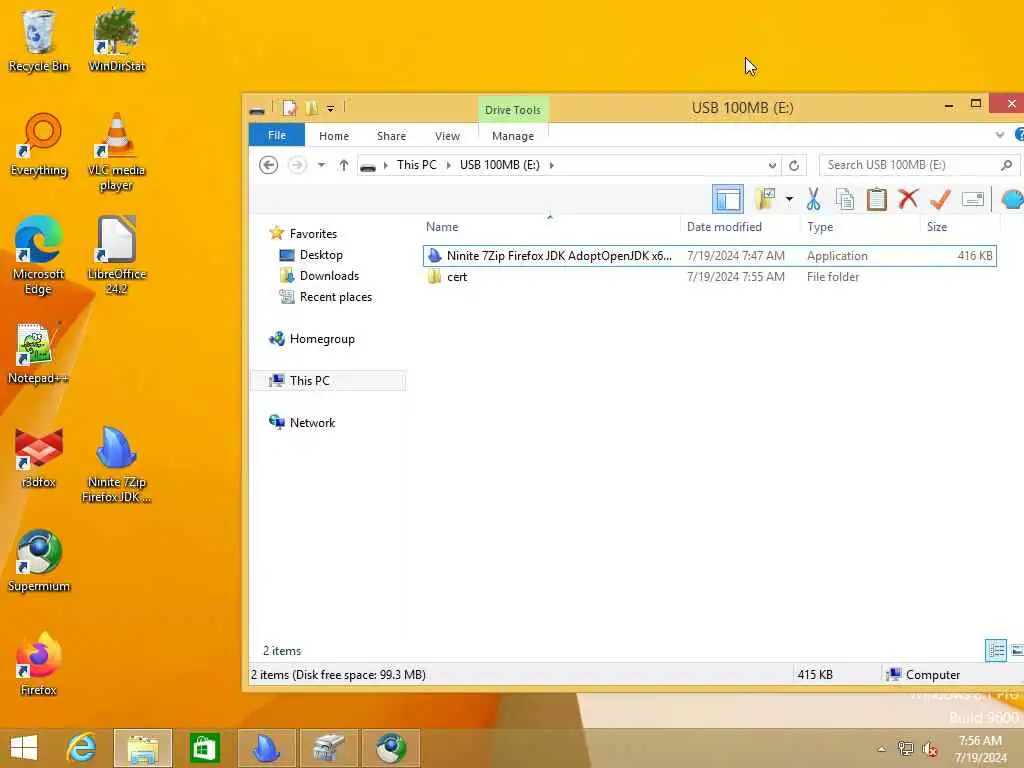
Task: Click the red X Delete icon
Action: [x=908, y=199]
